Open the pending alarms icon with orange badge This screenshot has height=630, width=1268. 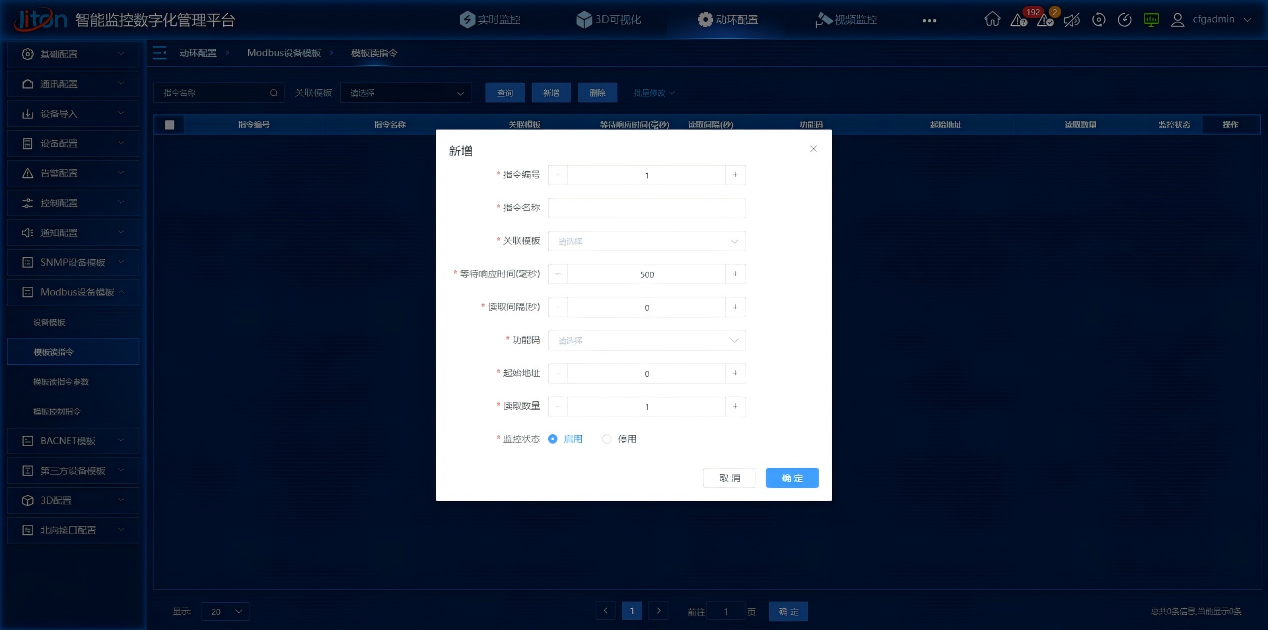1046,21
